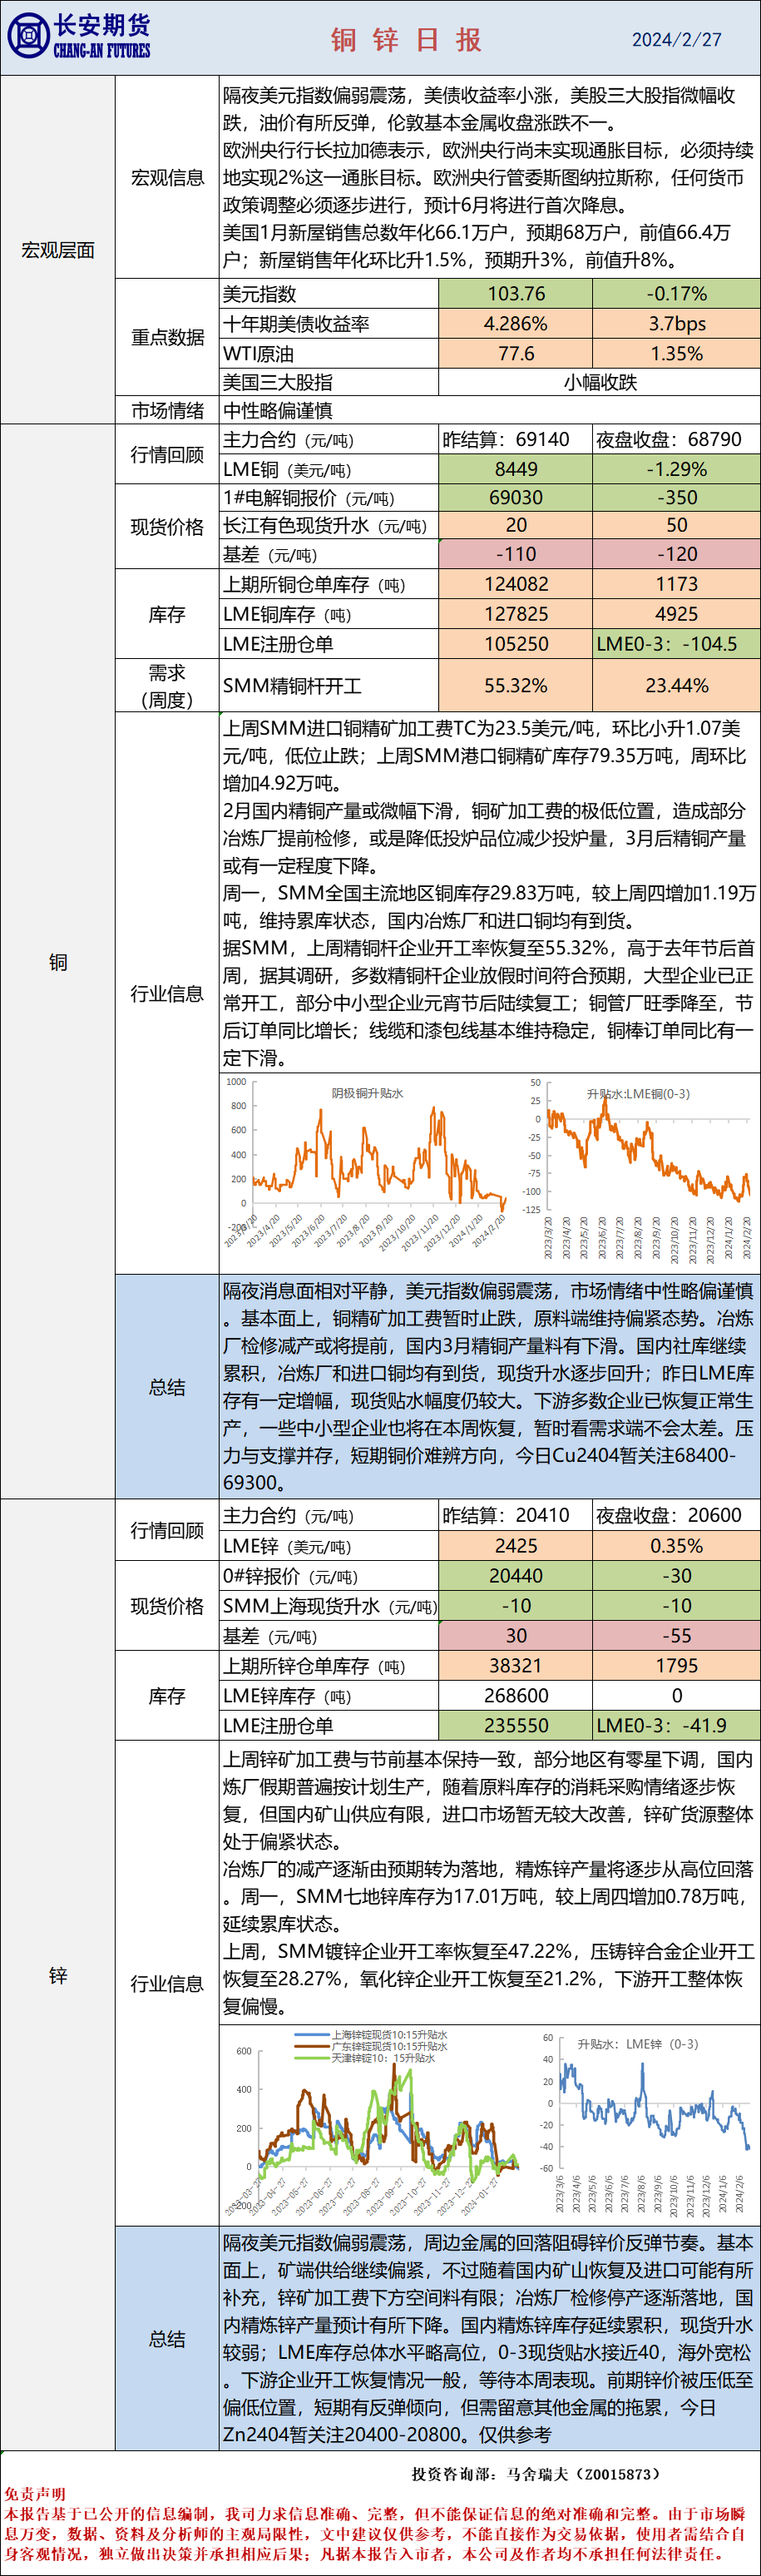Click the zinc 总结 label
761x2576 pixels.
167,2339
